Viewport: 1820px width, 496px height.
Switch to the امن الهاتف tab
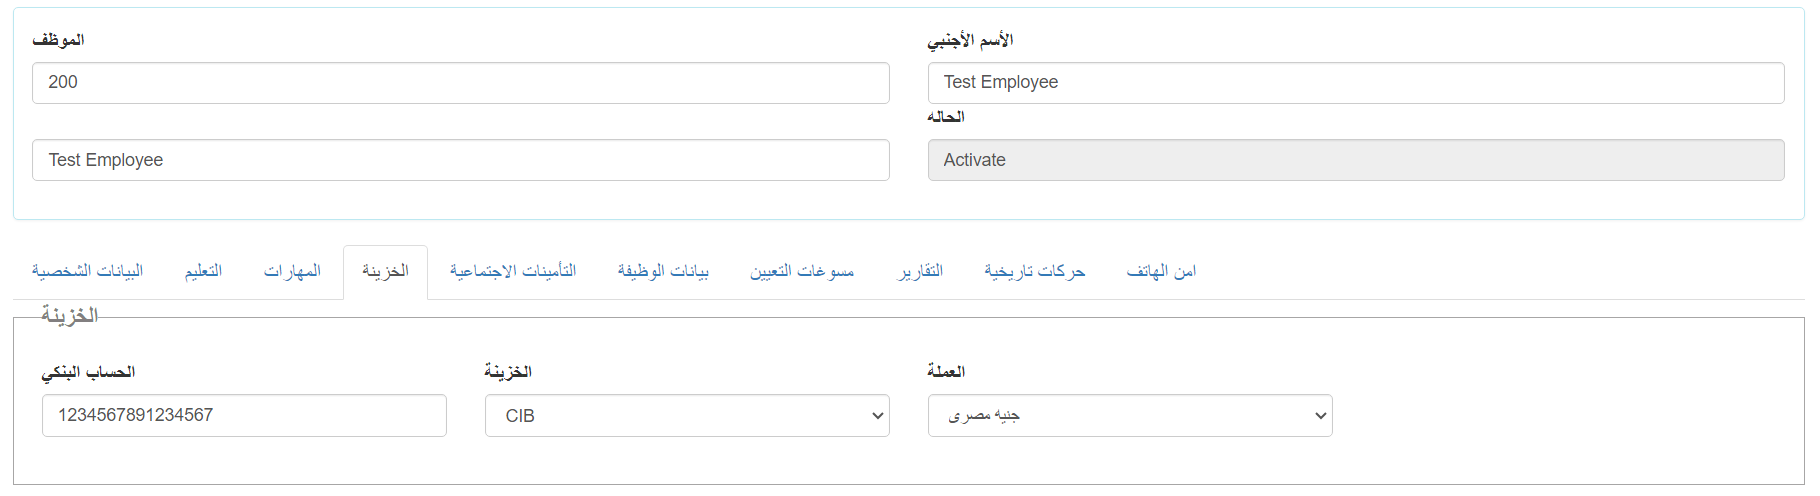(x=1161, y=271)
